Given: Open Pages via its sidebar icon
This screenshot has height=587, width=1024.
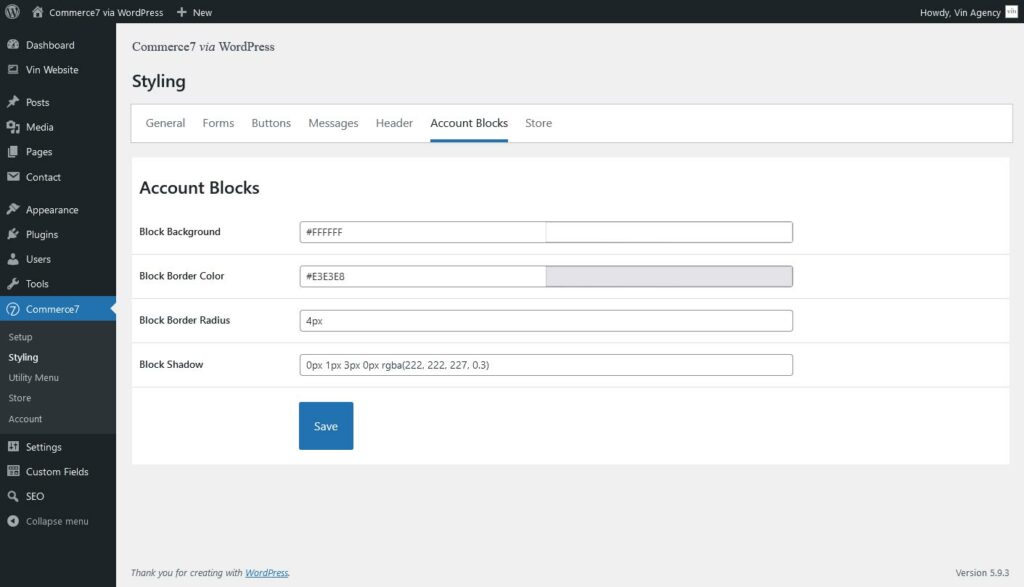Looking at the screenshot, I should [14, 152].
